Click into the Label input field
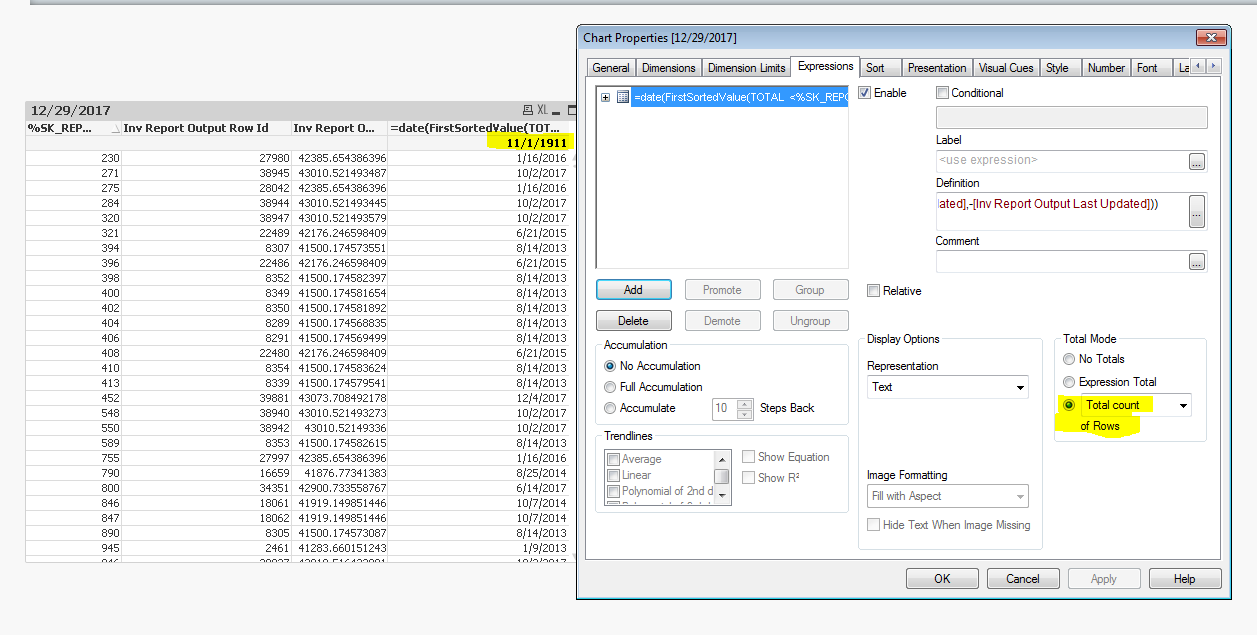 click(x=1061, y=161)
